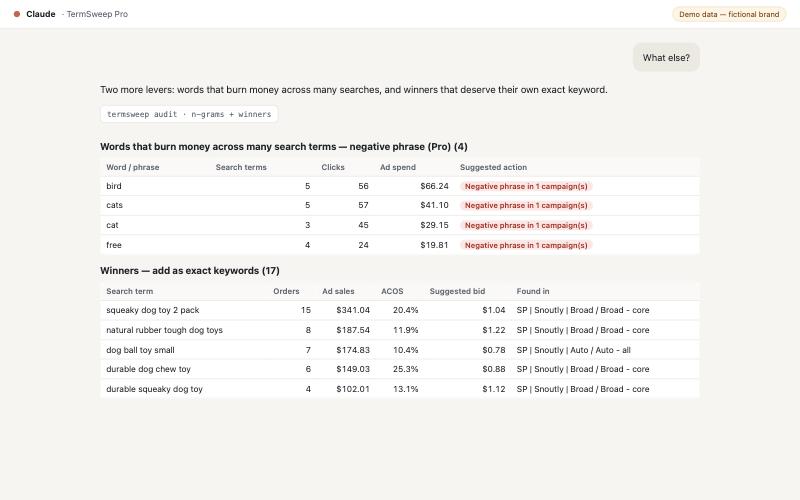Click the Ad spend column header

pyautogui.click(x=397, y=167)
